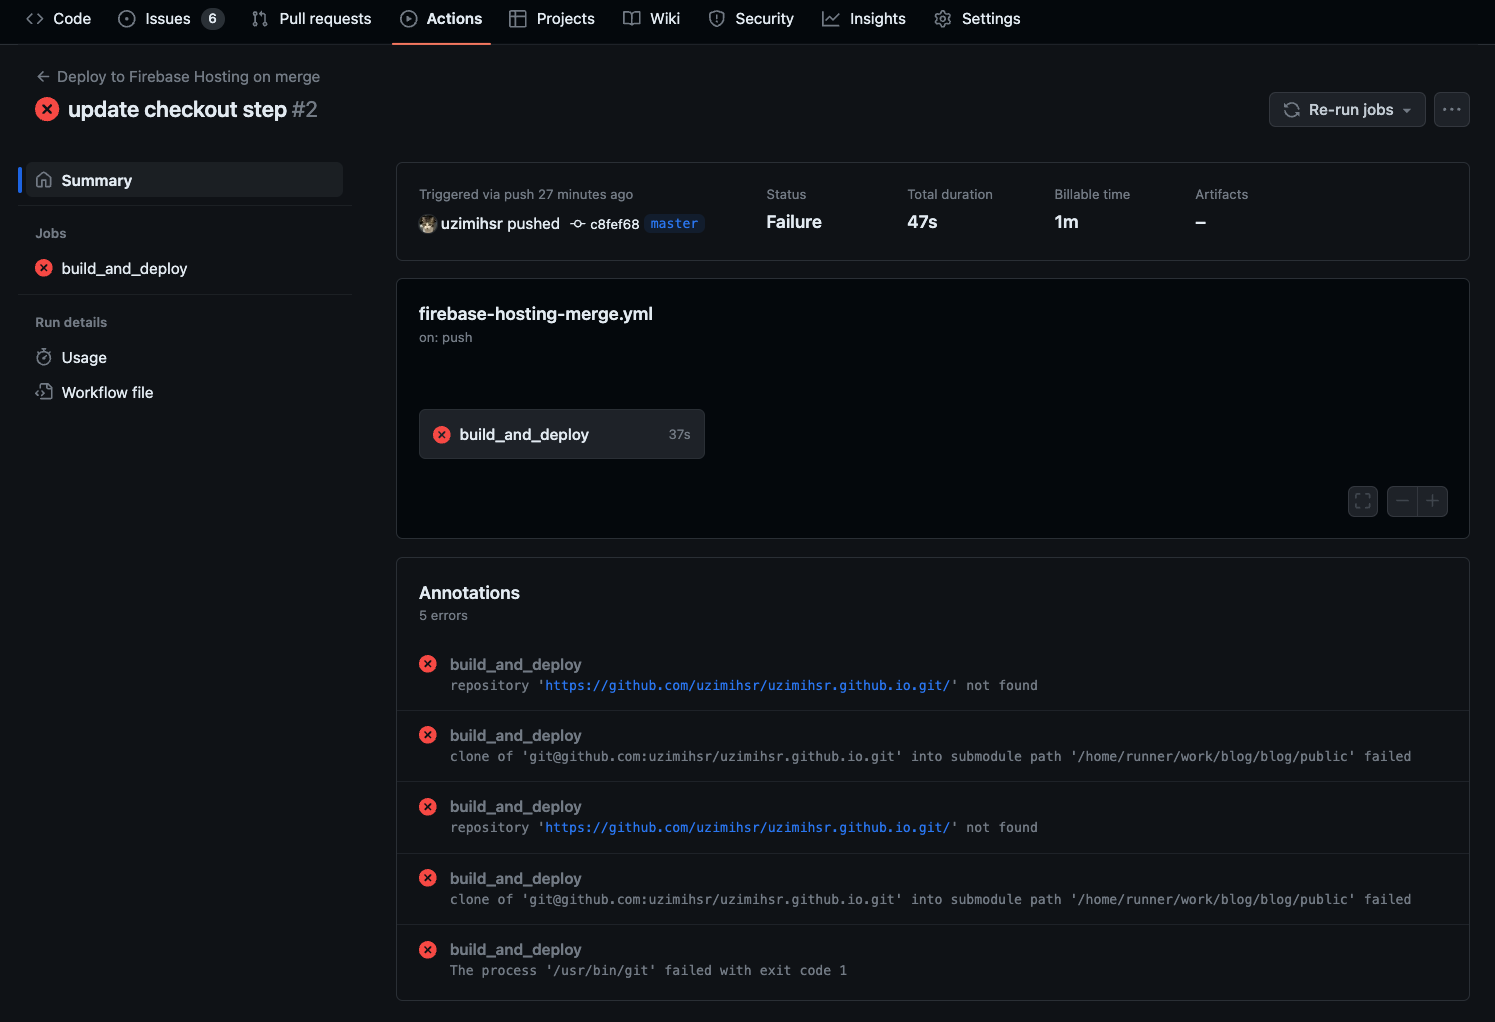The image size is (1495, 1022).
Task: Open first annotation's github repository URL
Action: tap(747, 686)
